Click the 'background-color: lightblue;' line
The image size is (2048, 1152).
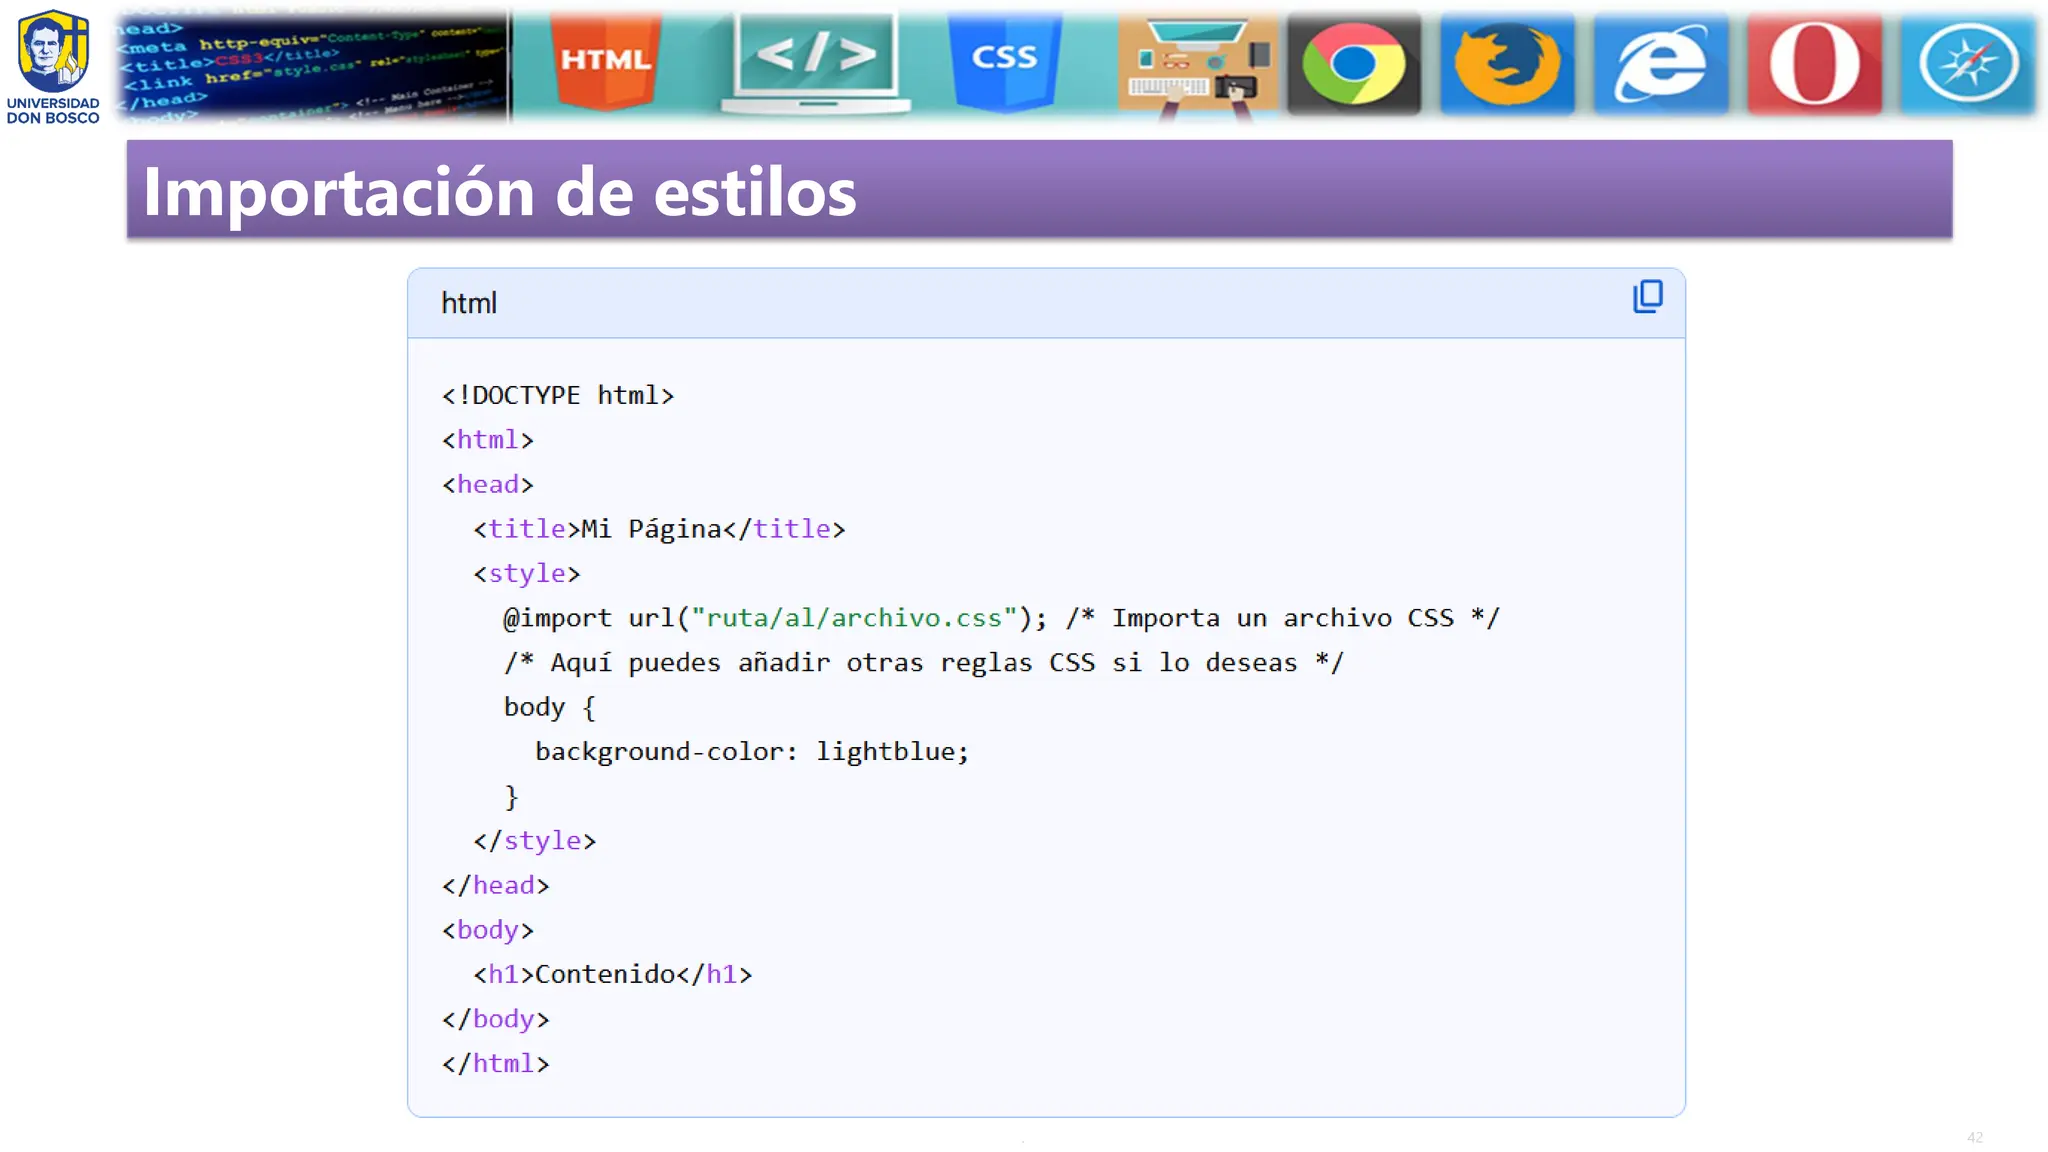pos(752,752)
